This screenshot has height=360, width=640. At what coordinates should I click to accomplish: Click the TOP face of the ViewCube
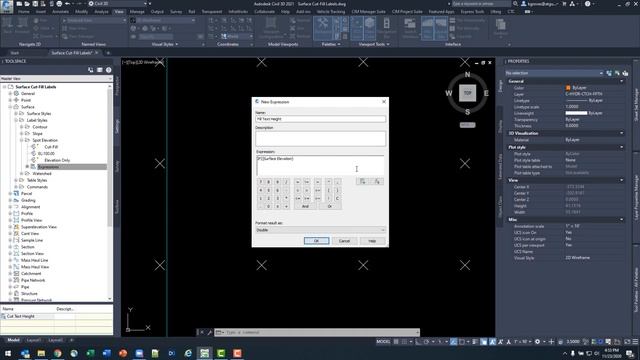[467, 93]
